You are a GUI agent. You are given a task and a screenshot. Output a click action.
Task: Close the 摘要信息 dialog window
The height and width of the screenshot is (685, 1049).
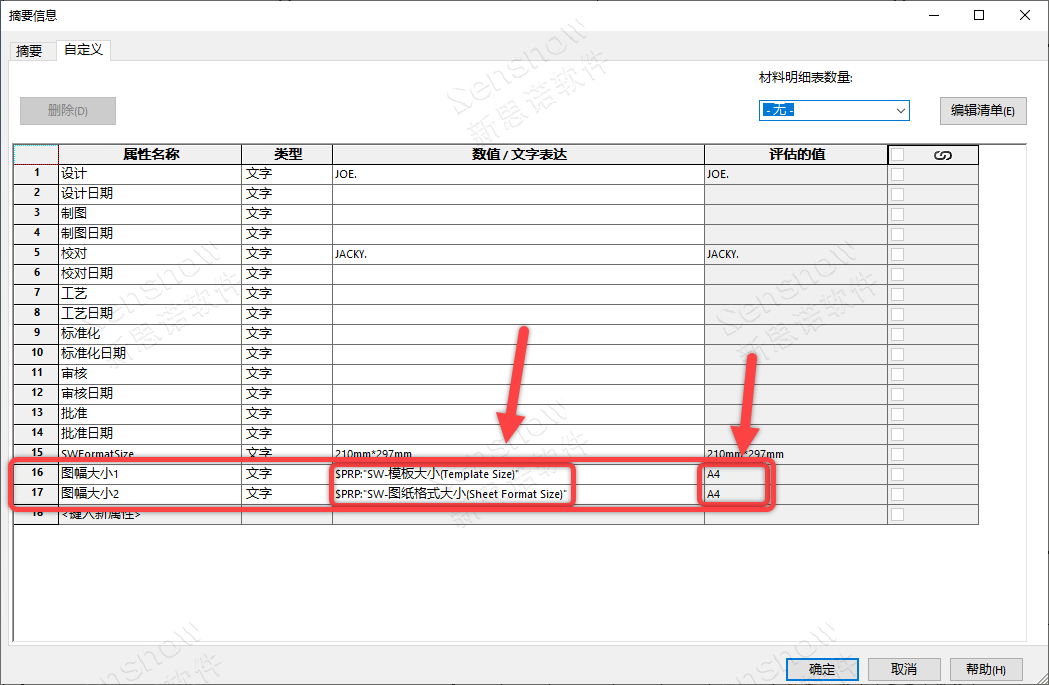pyautogui.click(x=1024, y=15)
